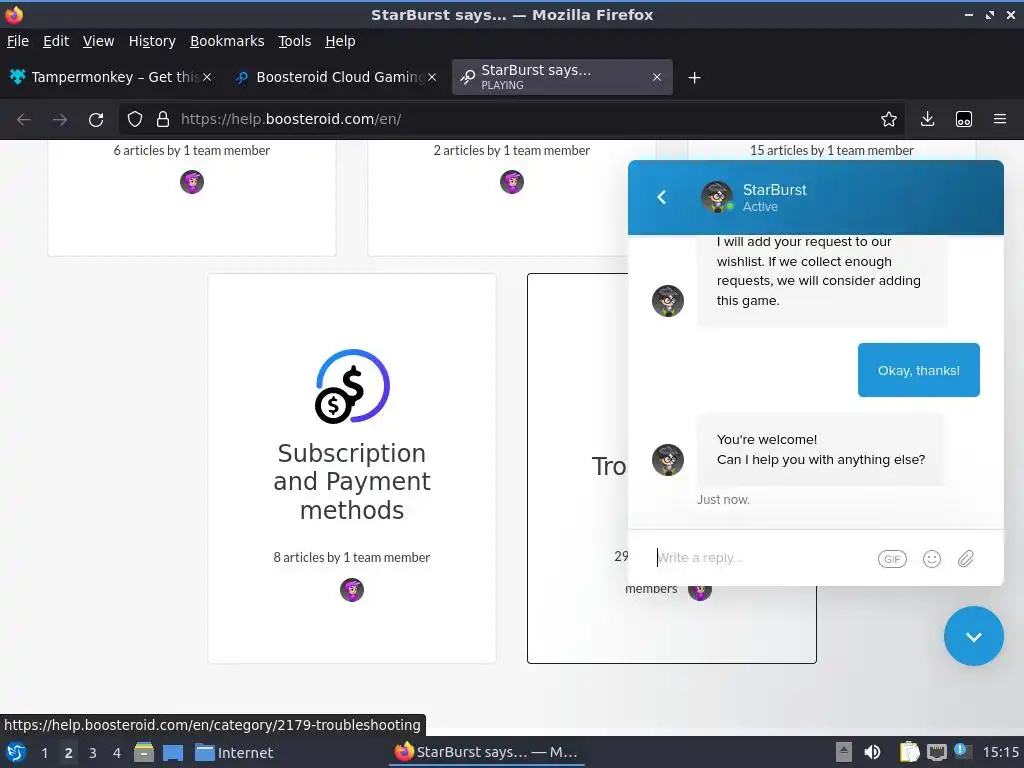Switch to workspace 1

click(44, 752)
